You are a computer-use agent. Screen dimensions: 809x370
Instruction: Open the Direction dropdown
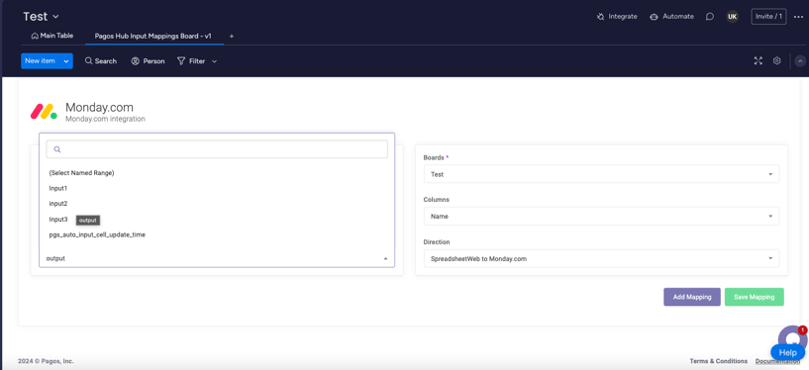[601, 259]
